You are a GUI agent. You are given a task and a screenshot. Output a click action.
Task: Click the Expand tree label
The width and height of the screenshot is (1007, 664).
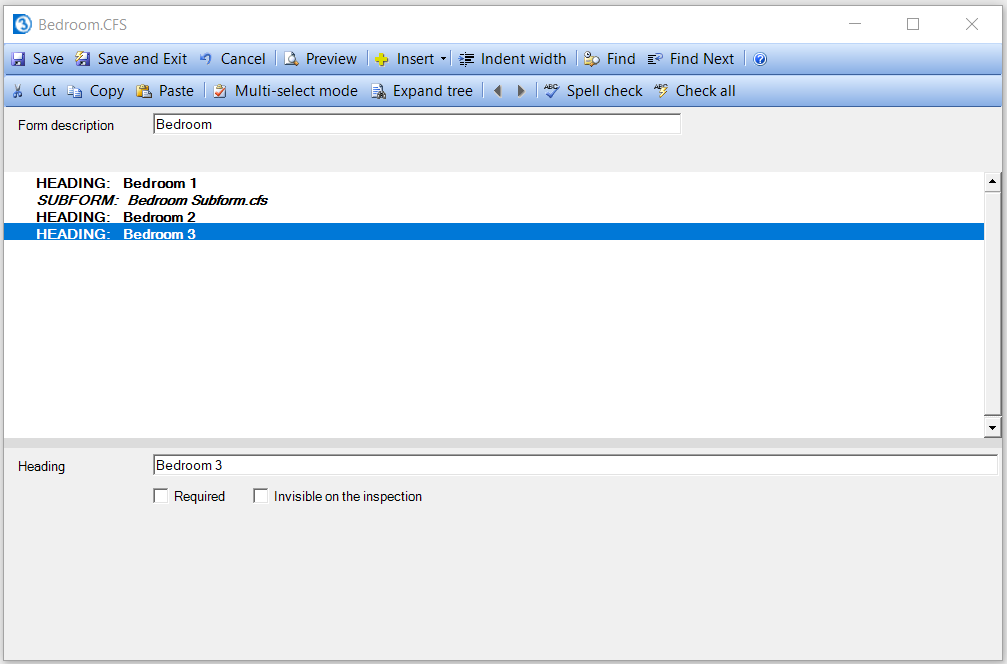433,91
